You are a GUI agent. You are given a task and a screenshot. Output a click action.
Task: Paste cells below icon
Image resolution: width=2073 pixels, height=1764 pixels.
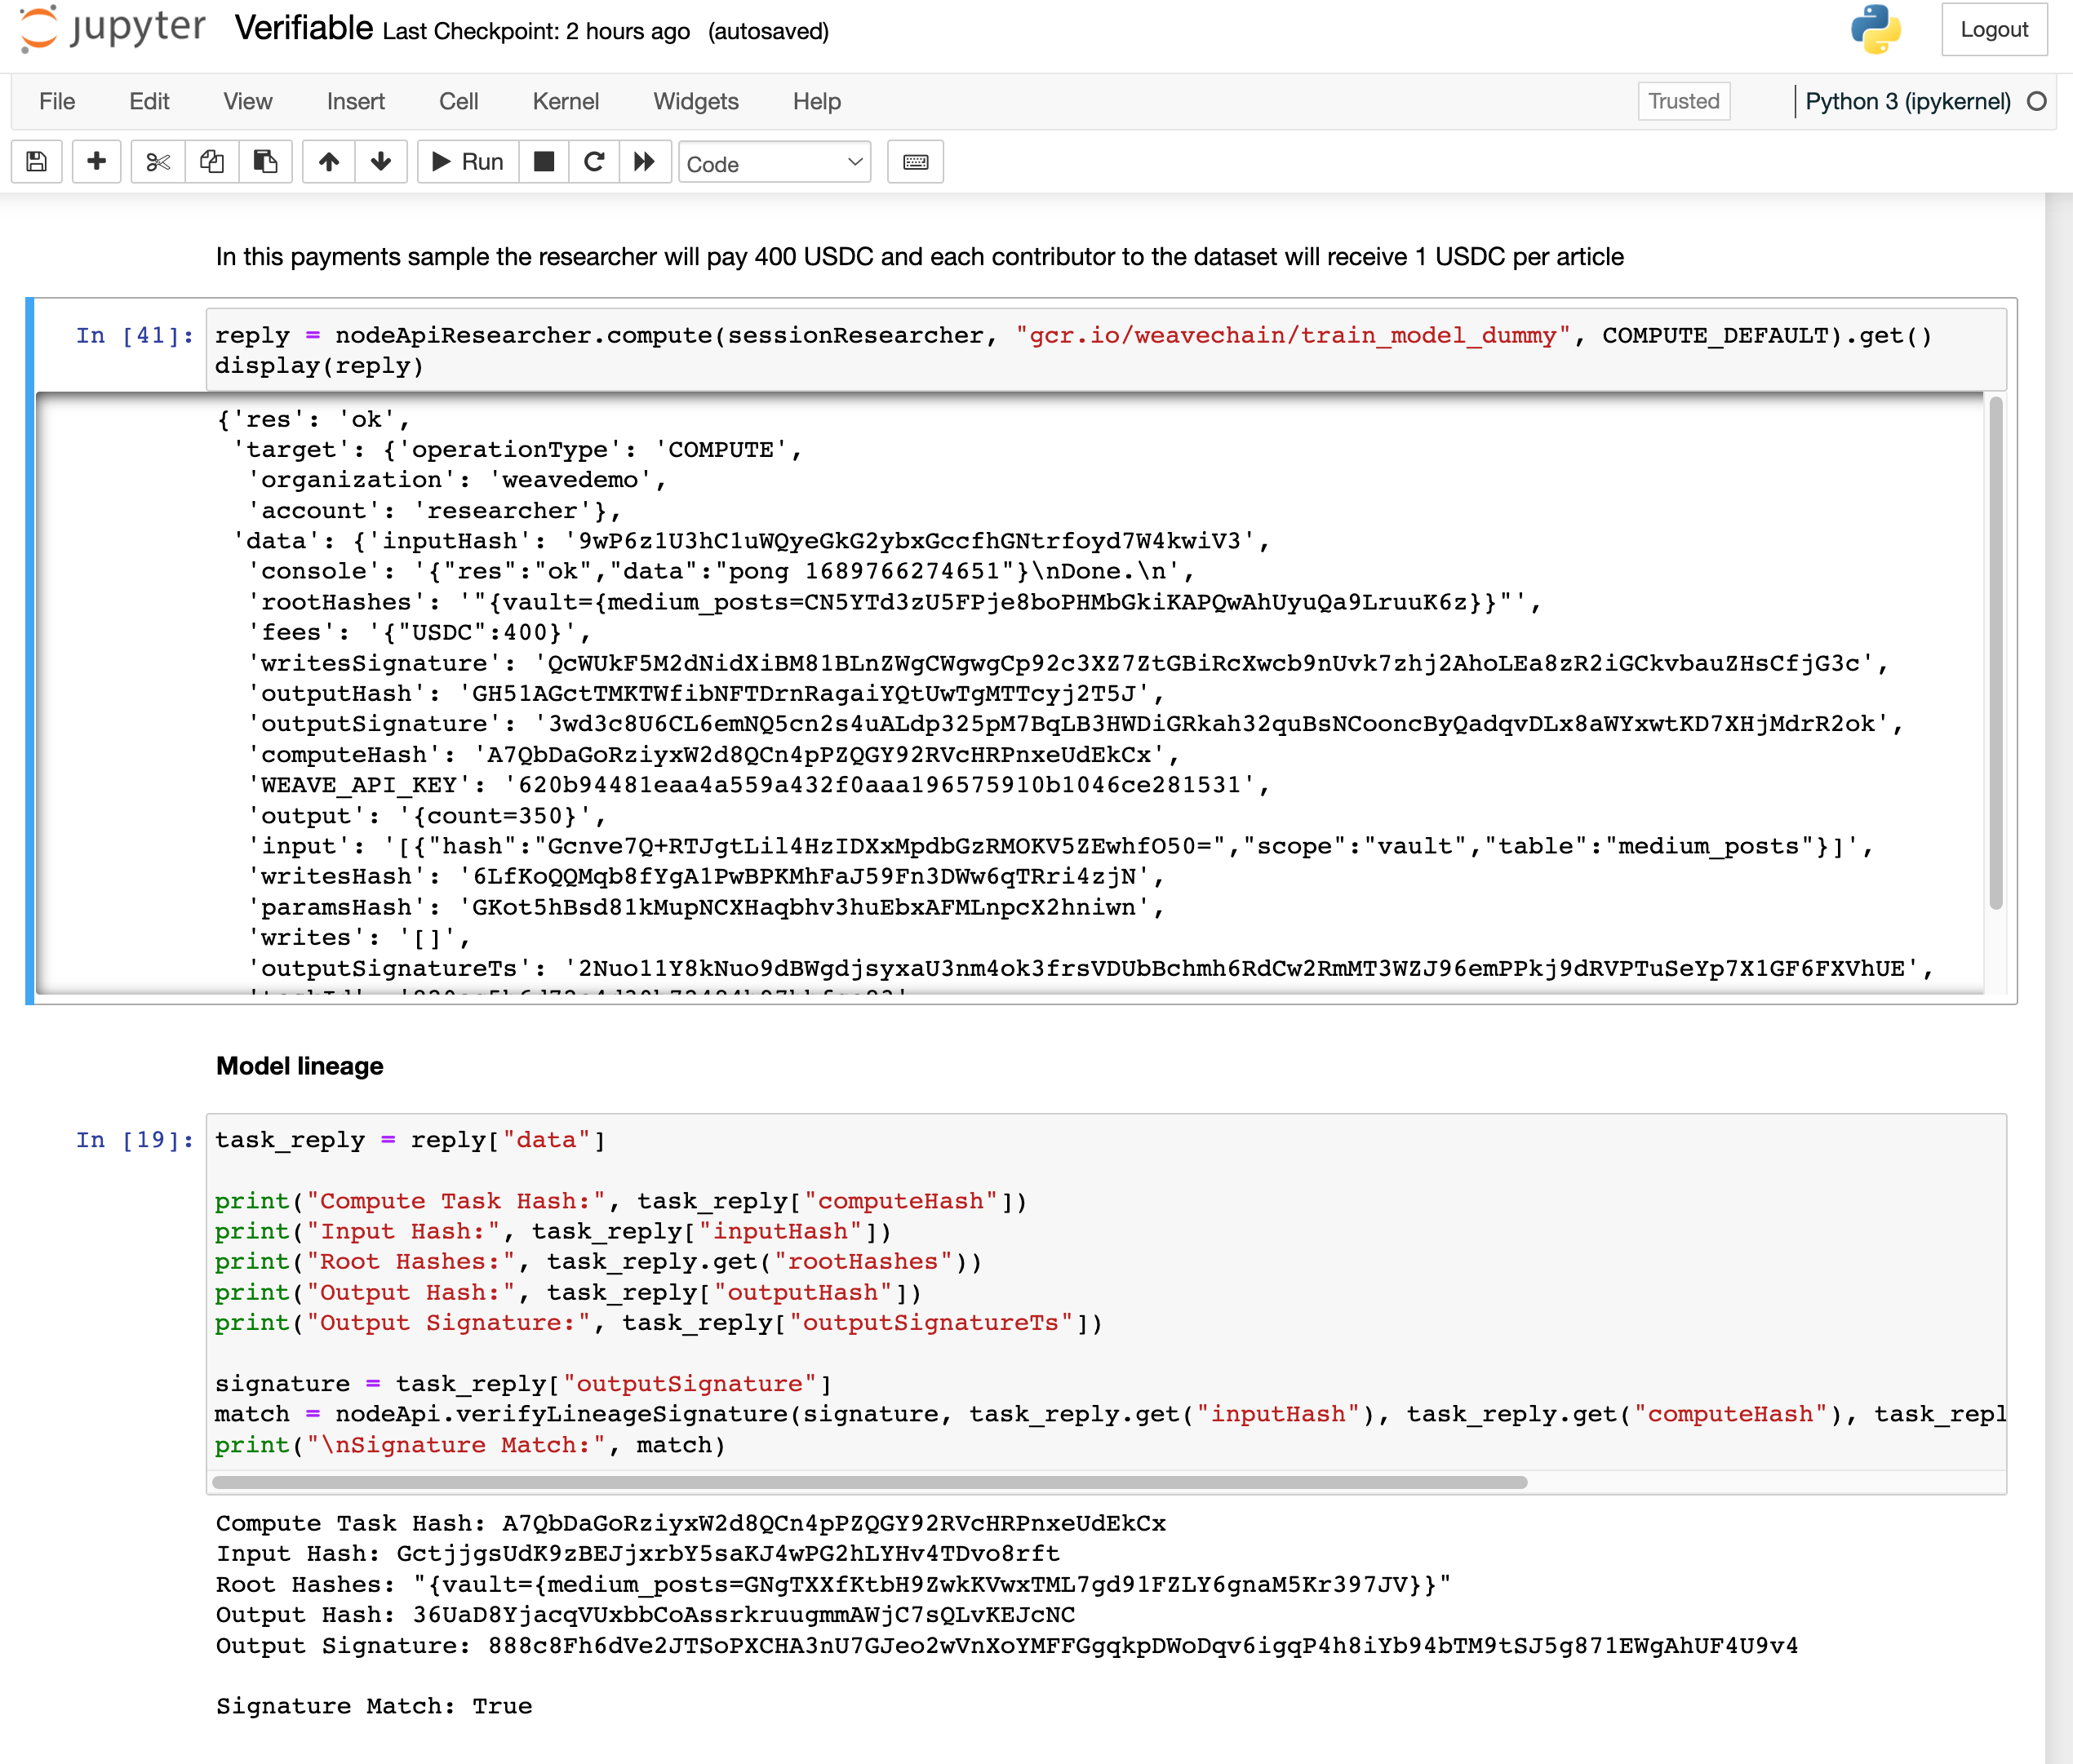coord(265,162)
